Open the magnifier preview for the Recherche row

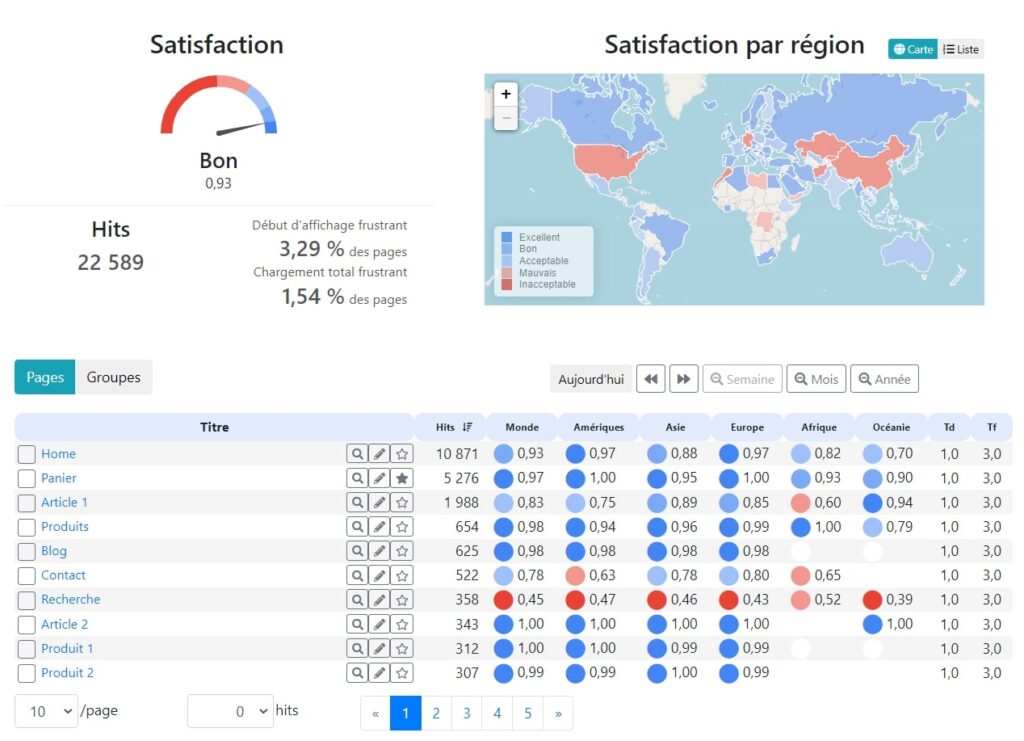(357, 599)
